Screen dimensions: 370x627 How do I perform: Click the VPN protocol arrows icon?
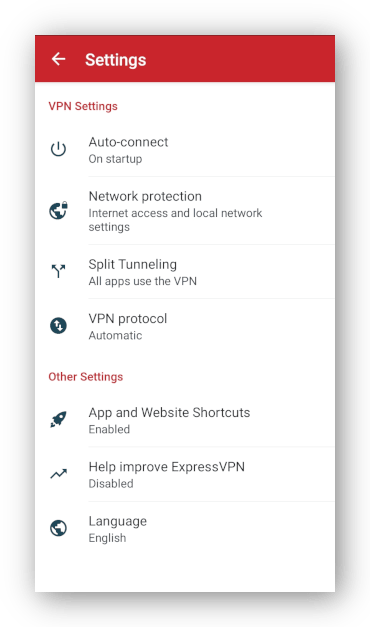58,325
